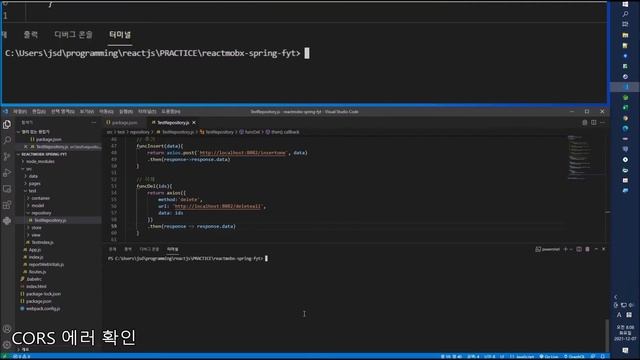Click the open changes icon in the editor toolbar
The width and height of the screenshot is (640, 360).
pyautogui.click(x=584, y=122)
